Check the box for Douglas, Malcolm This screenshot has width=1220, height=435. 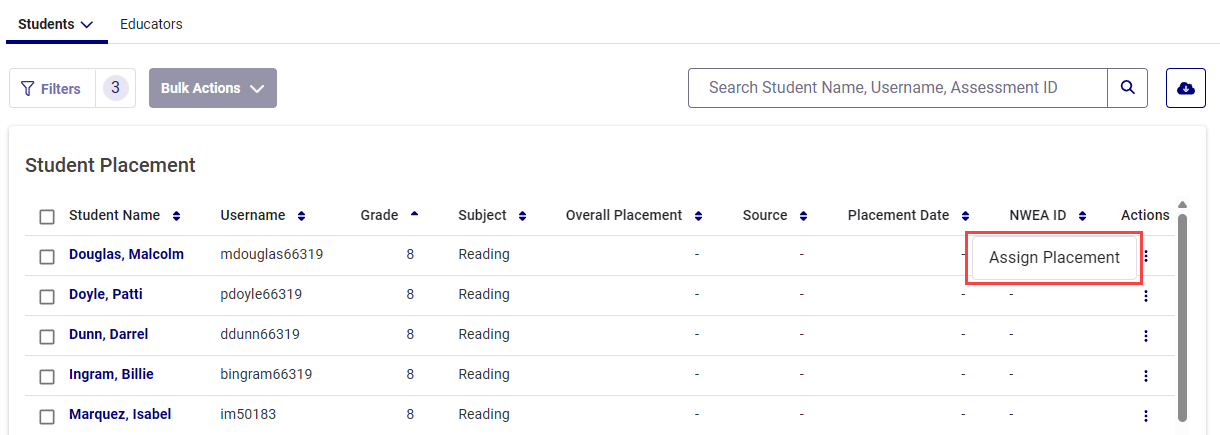point(47,257)
